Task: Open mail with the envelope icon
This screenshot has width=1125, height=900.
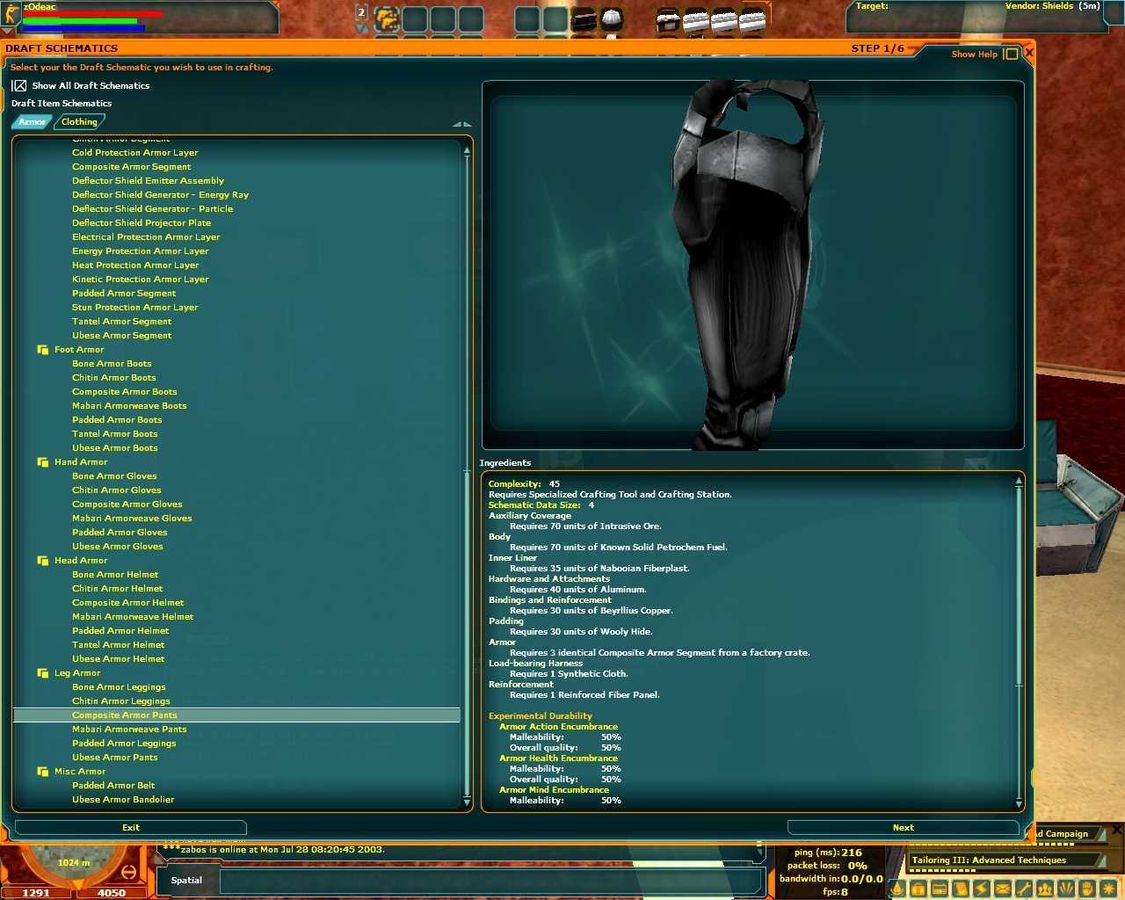Action: pos(1002,888)
